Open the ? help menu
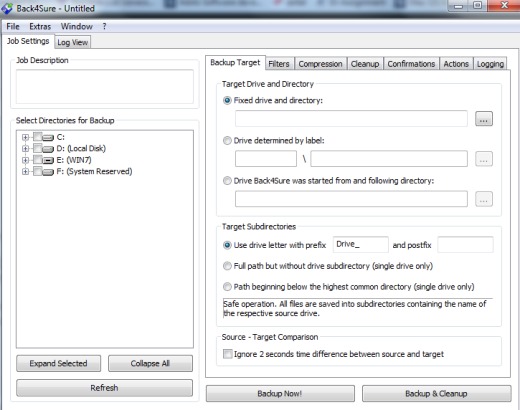Screen dimensions: 520x410 click(x=104, y=26)
